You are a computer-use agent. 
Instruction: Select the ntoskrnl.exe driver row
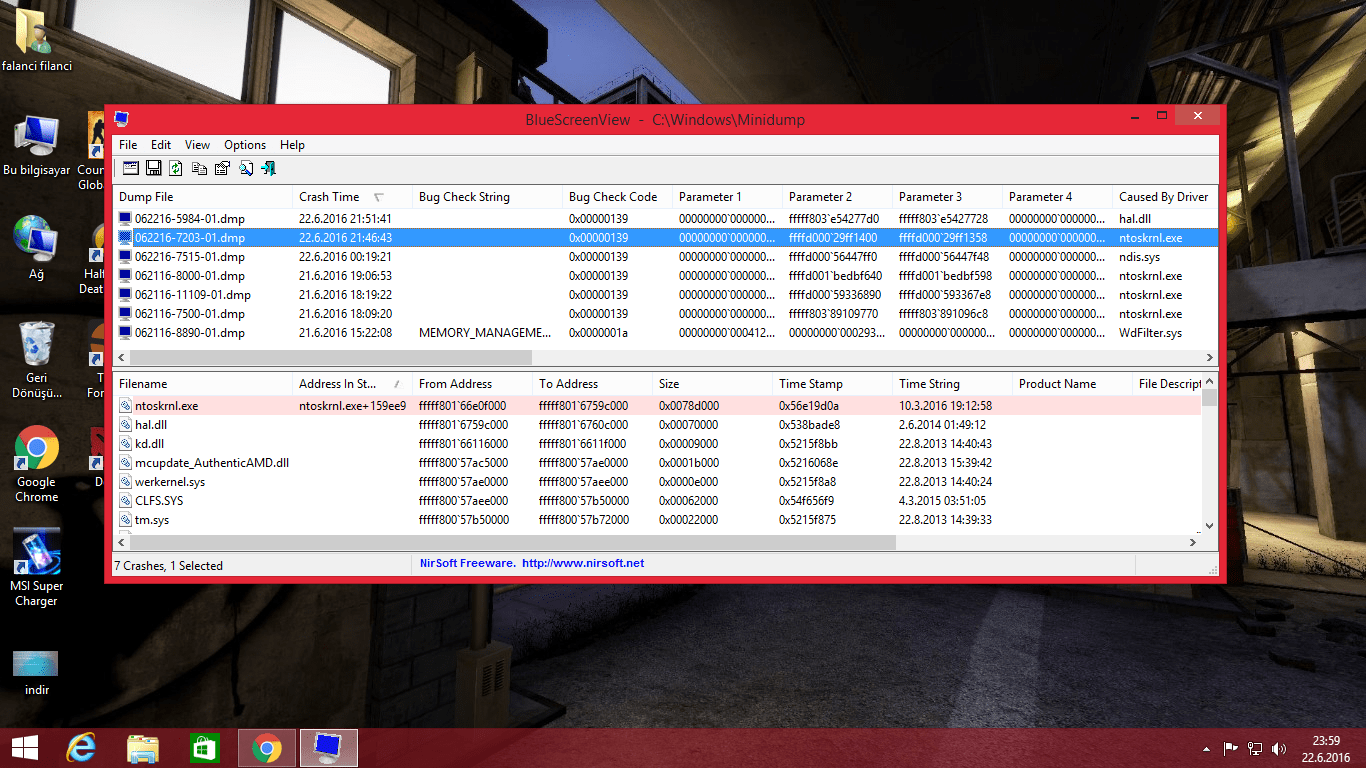pyautogui.click(x=658, y=405)
